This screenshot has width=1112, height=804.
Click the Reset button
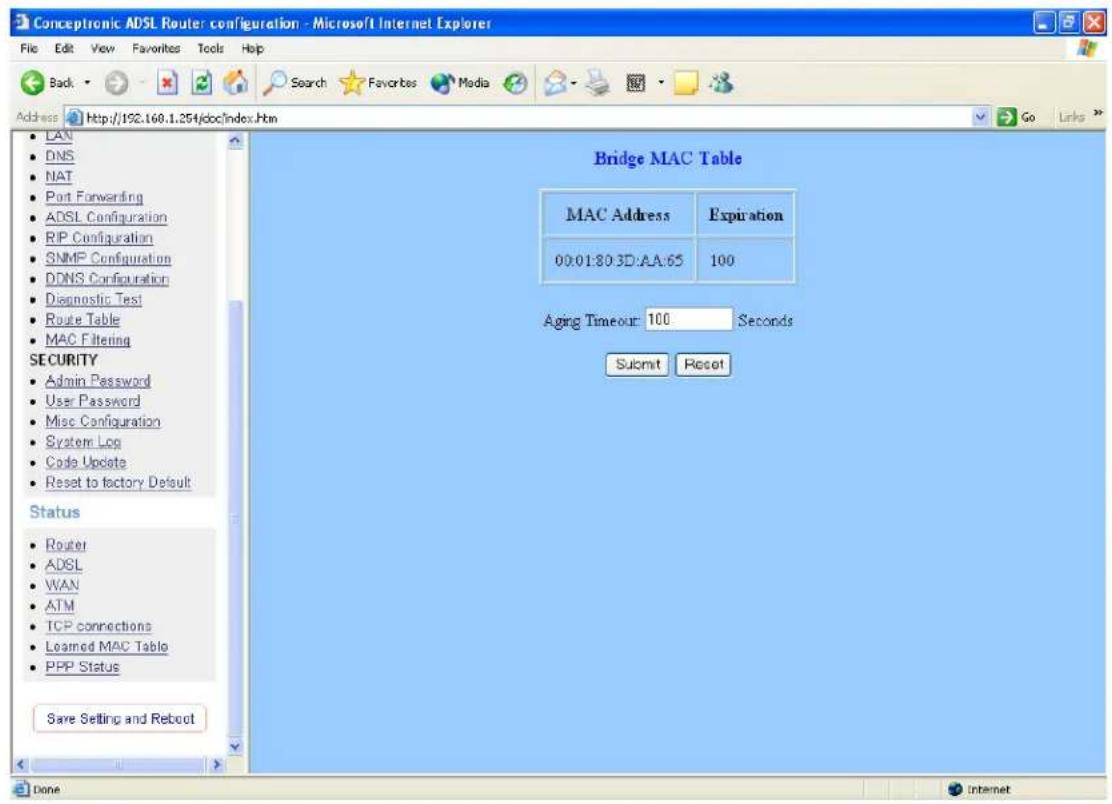coord(703,364)
